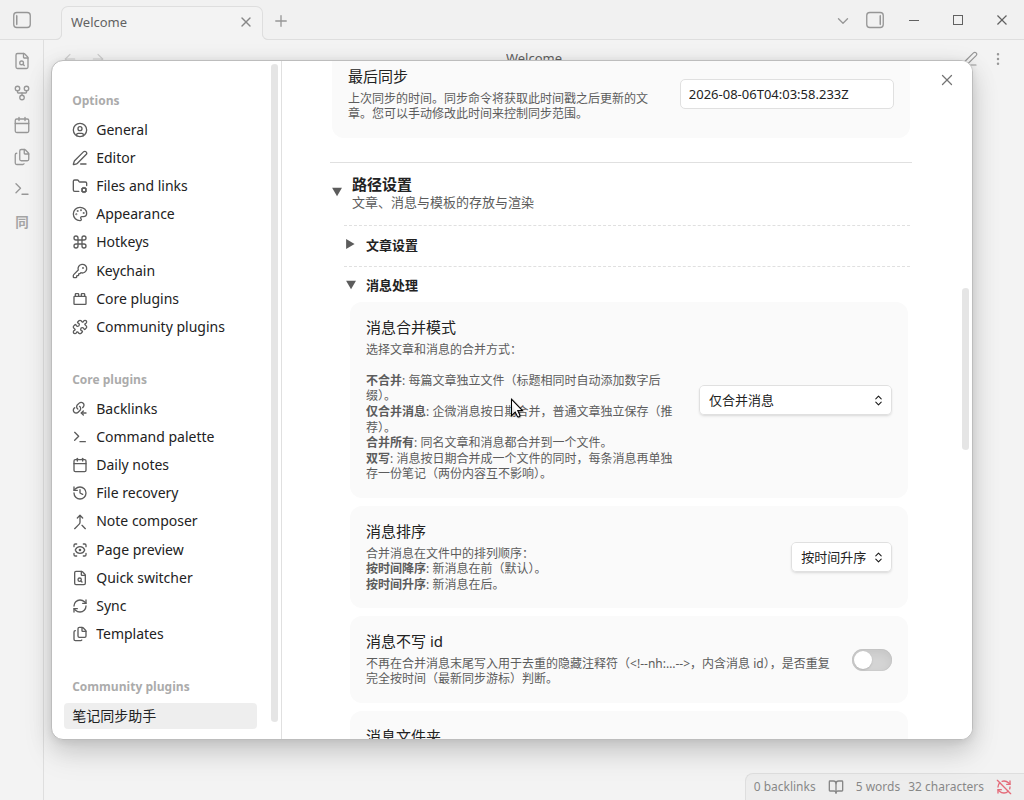Viewport: 1024px width, 800px height.
Task: Open Page preview plugin settings
Action: click(161, 550)
